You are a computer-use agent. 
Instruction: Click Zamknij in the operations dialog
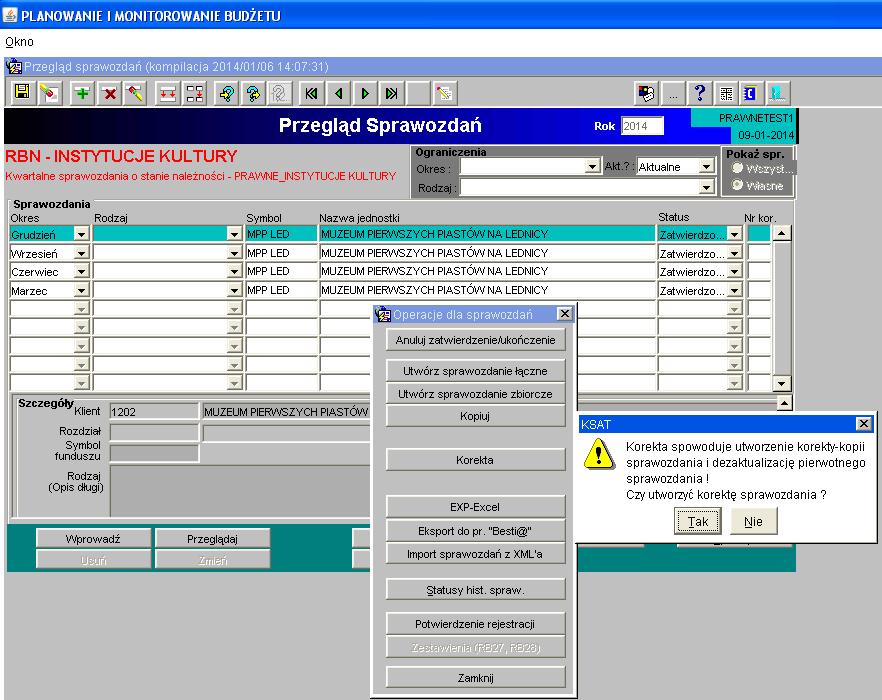pos(475,677)
